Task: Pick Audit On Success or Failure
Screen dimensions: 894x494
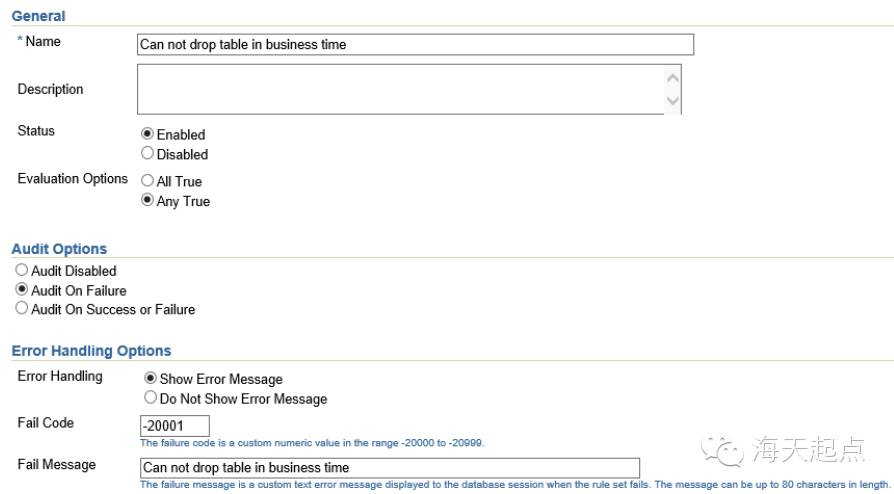Action: (22, 309)
